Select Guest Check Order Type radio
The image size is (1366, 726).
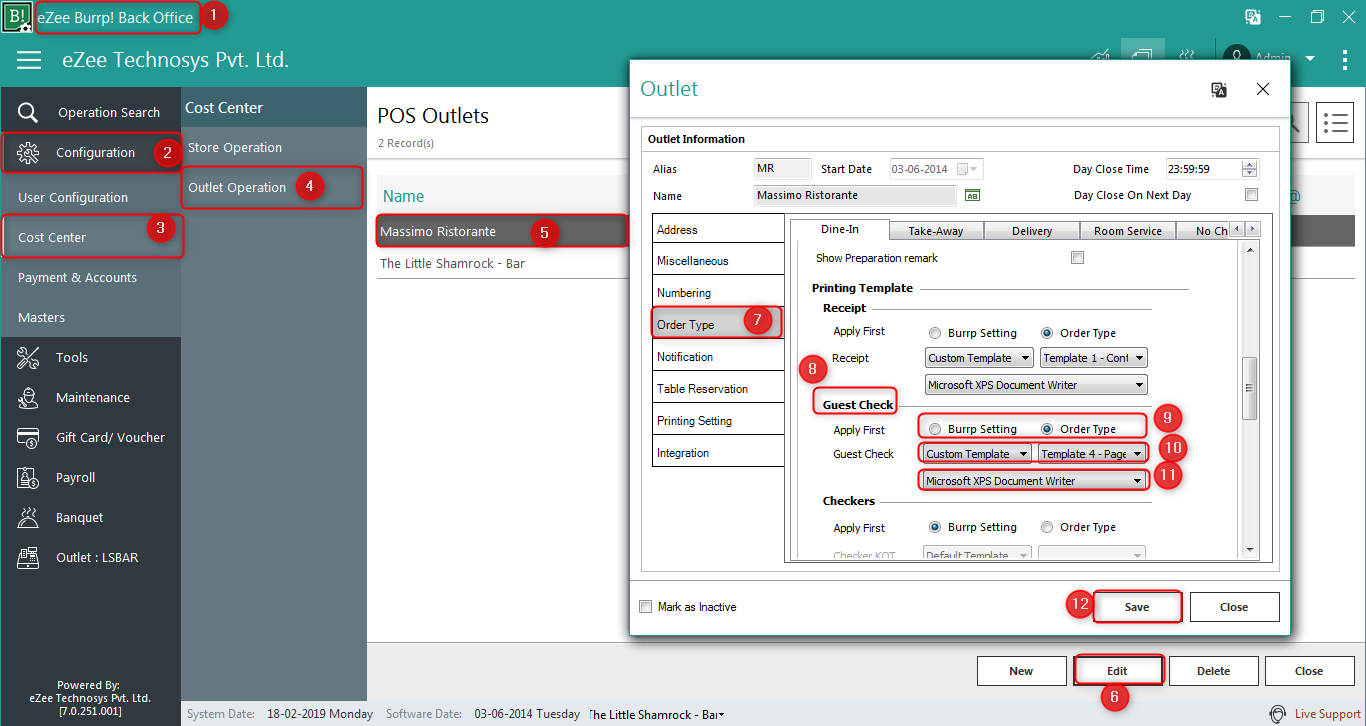pyautogui.click(x=1047, y=429)
